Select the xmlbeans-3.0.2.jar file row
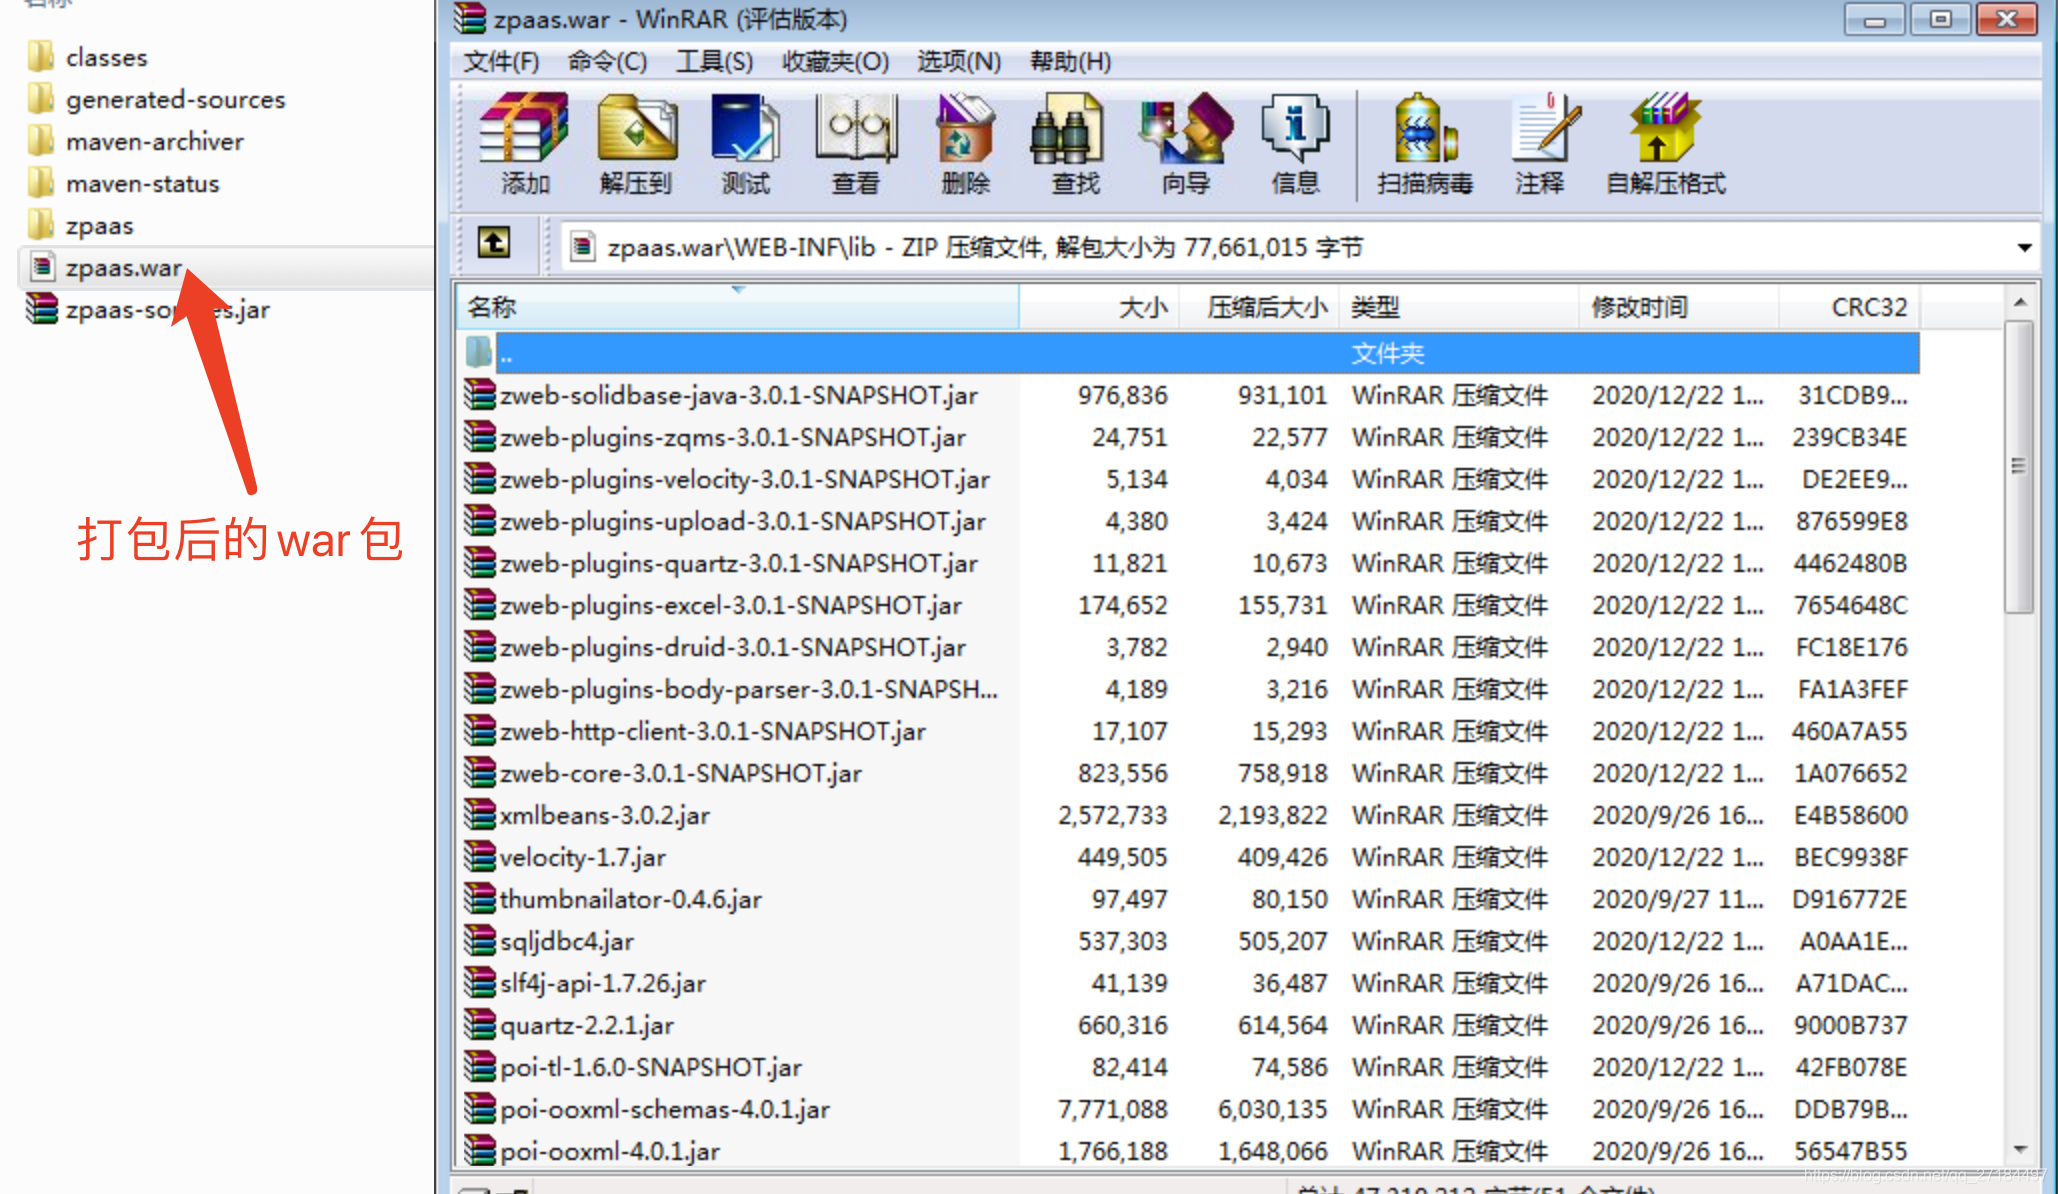The width and height of the screenshot is (2058, 1194). point(605,816)
